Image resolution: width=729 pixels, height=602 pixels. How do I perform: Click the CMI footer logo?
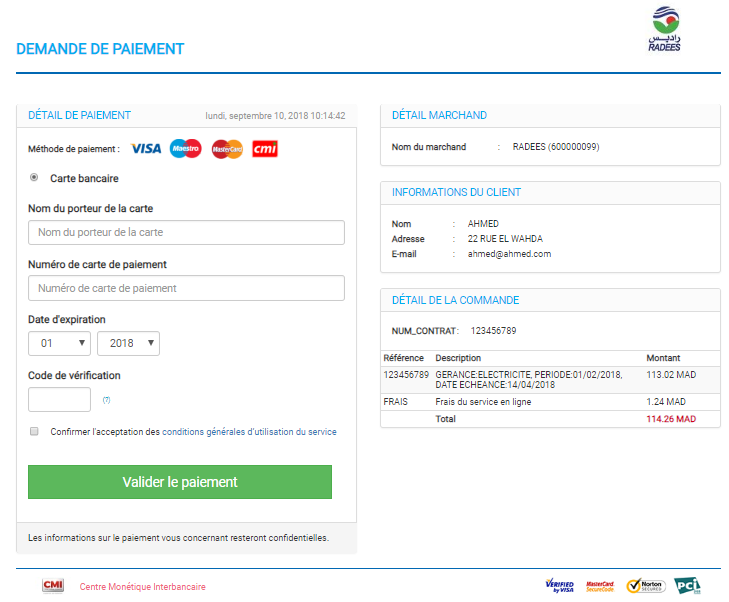(x=53, y=586)
